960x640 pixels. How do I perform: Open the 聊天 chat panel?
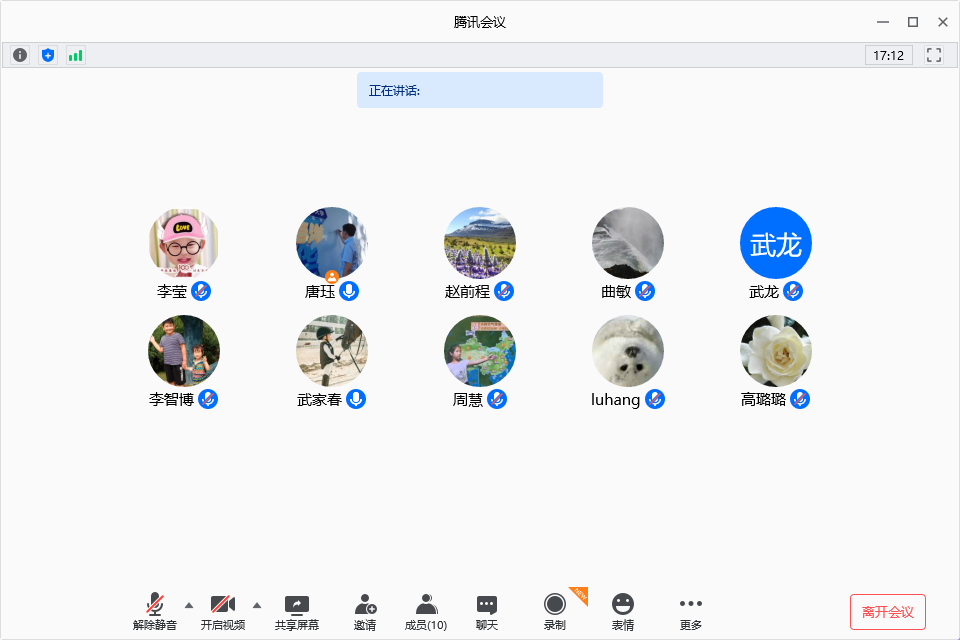(x=487, y=612)
